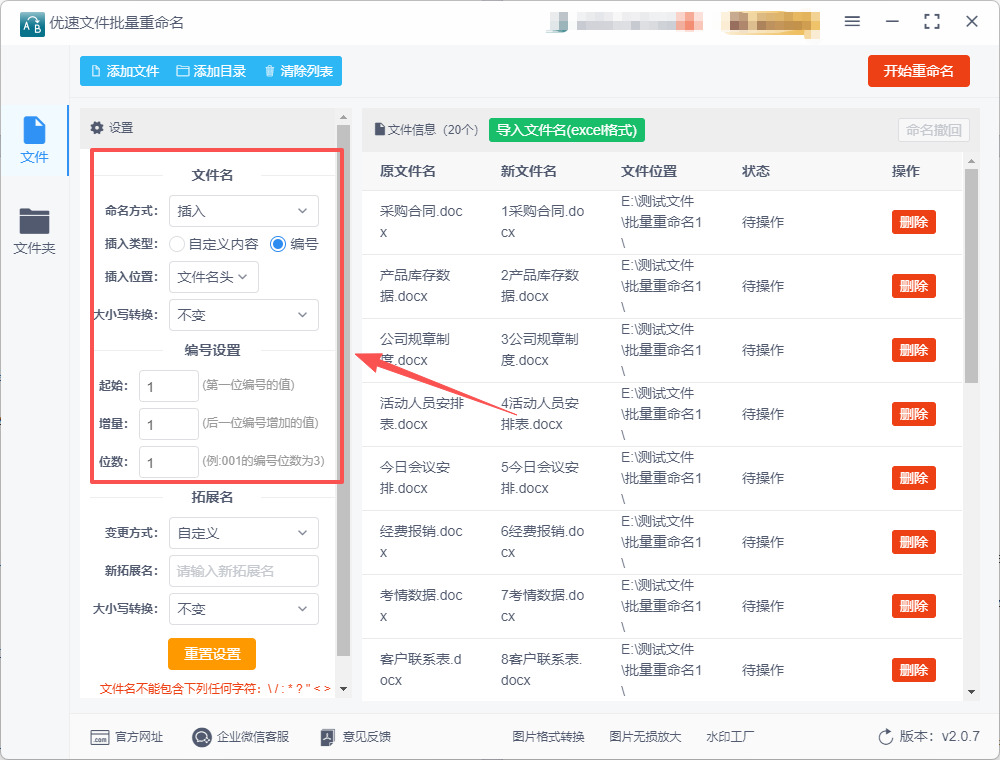This screenshot has height=760, width=1000.
Task: Select the 编号 radio button
Action: click(278, 243)
